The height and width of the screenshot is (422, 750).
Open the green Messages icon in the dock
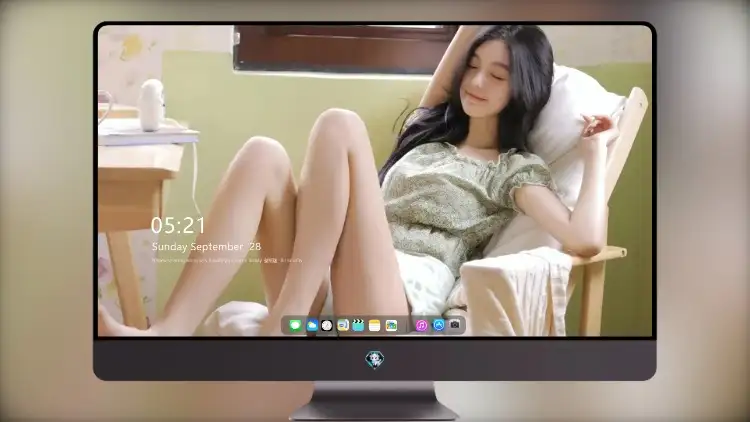pos(295,326)
